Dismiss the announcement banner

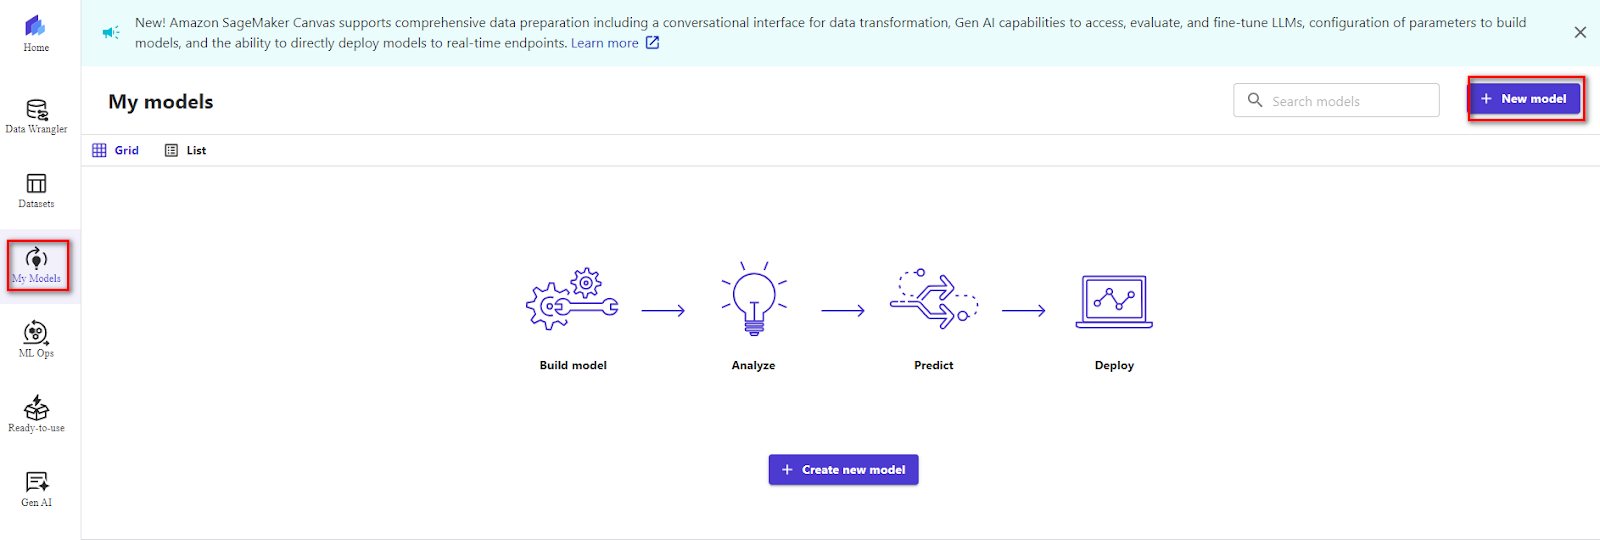(1580, 32)
